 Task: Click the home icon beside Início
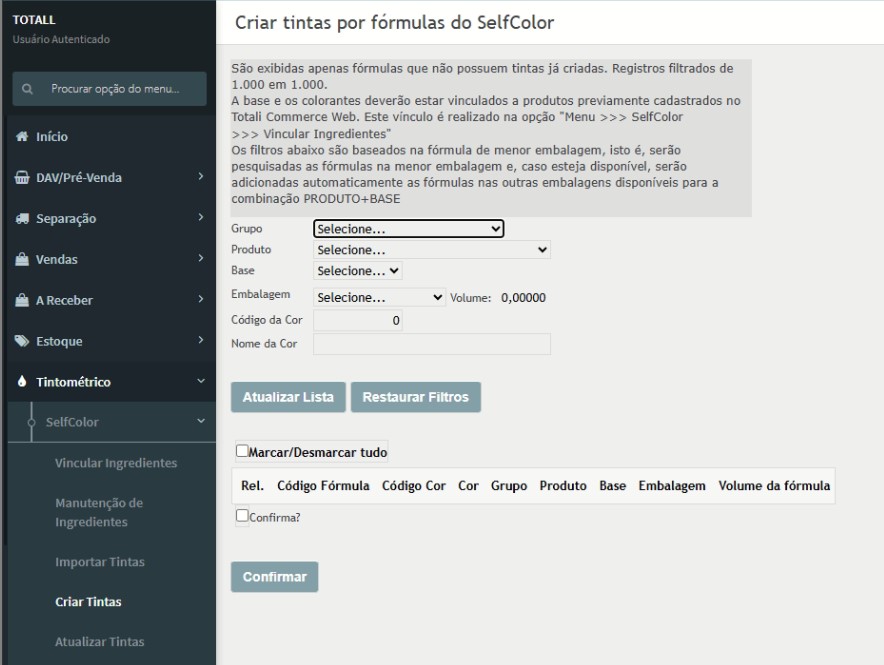[x=22, y=136]
